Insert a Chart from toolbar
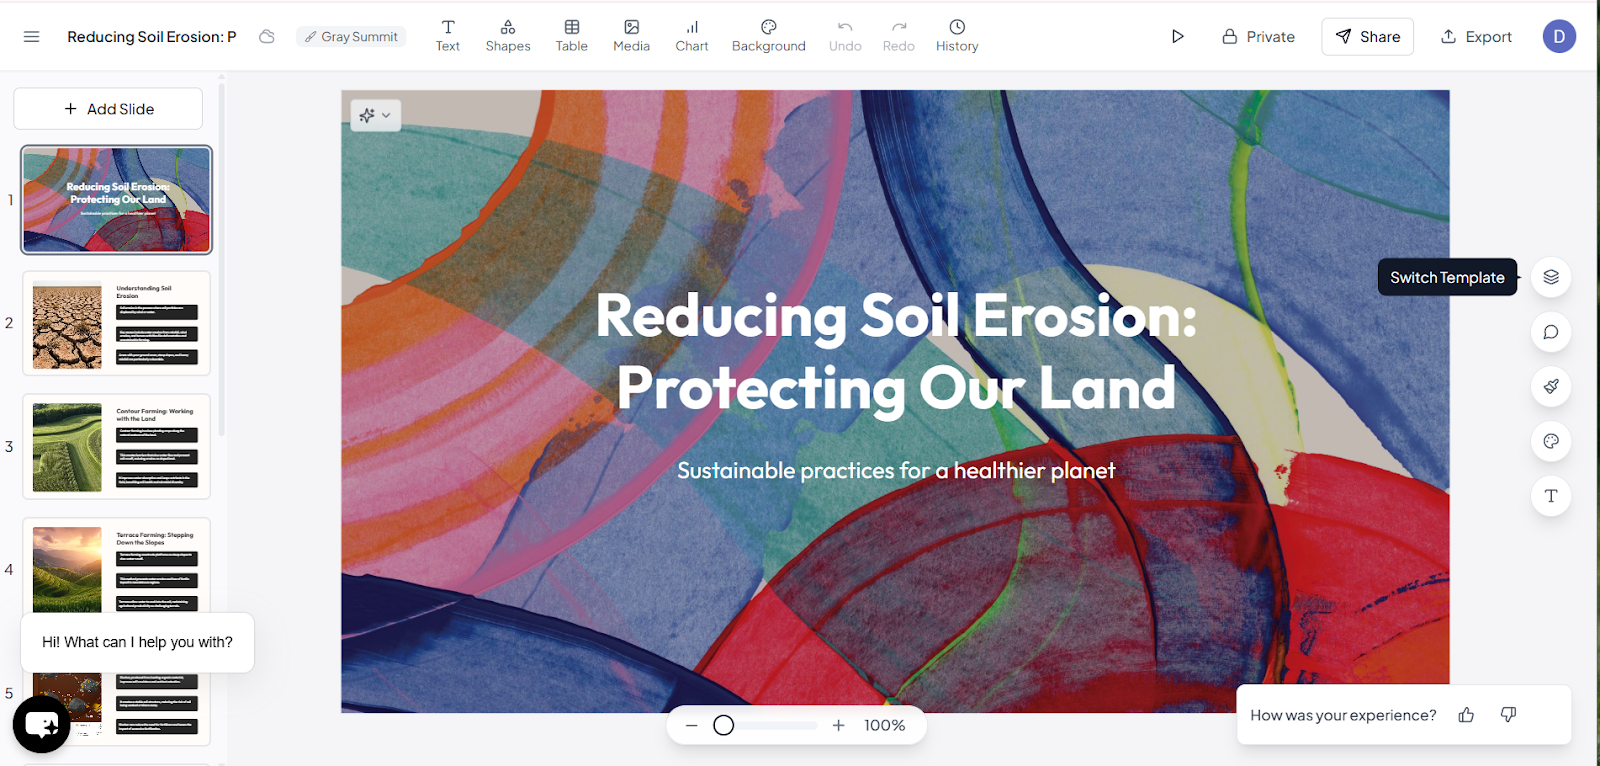 tap(692, 36)
